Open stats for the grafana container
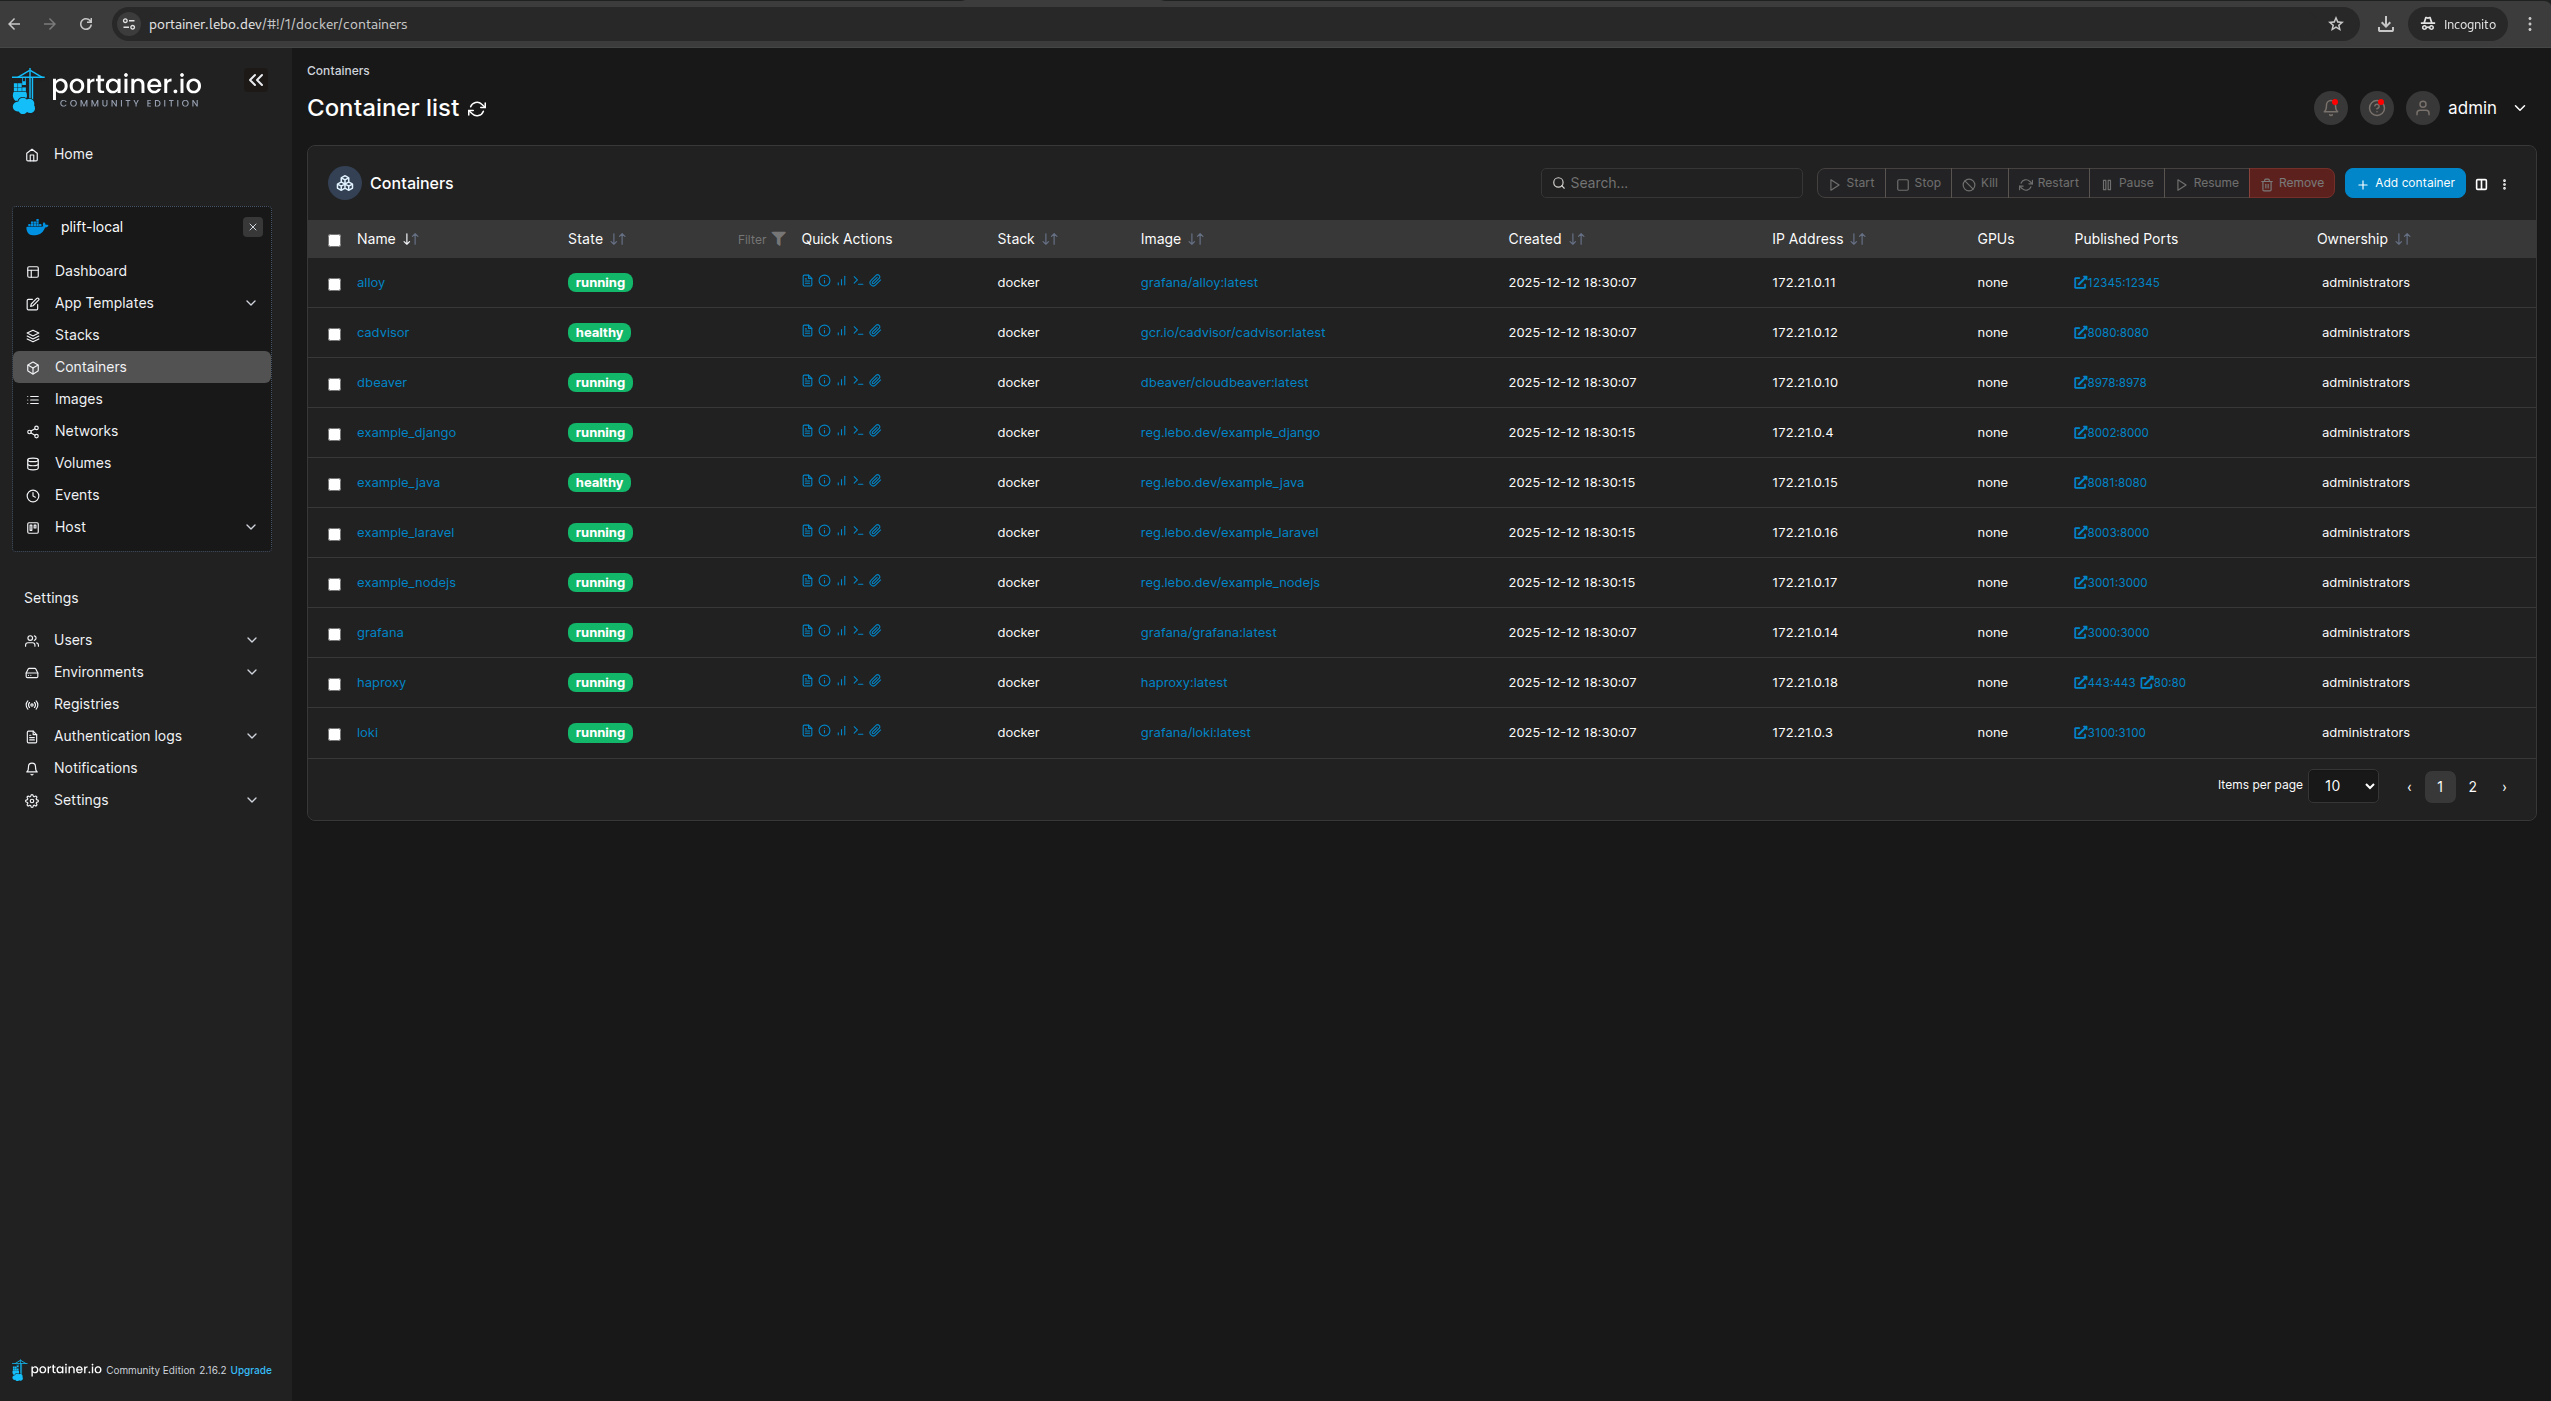 click(841, 631)
